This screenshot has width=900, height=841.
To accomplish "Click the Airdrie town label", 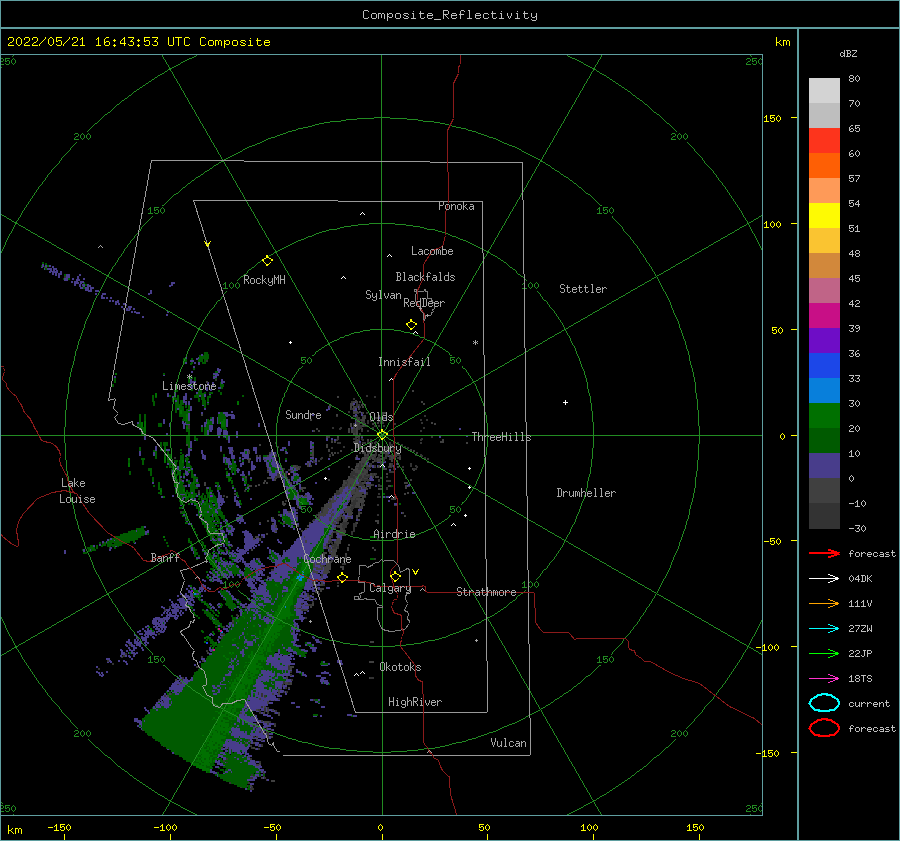I will 394,534.
